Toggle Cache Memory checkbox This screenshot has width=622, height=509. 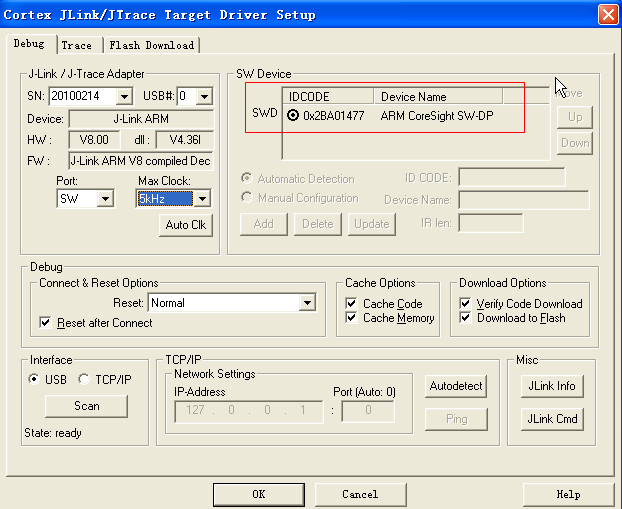pos(351,317)
